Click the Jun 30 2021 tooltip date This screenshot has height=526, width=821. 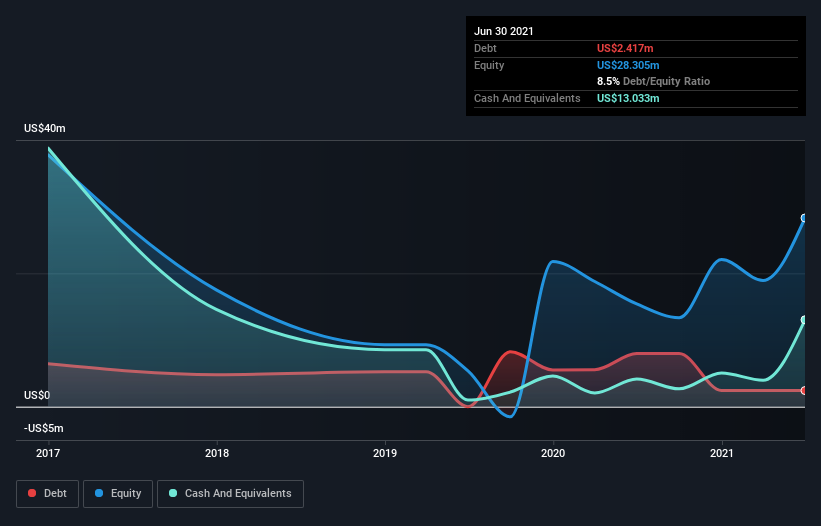(x=504, y=31)
